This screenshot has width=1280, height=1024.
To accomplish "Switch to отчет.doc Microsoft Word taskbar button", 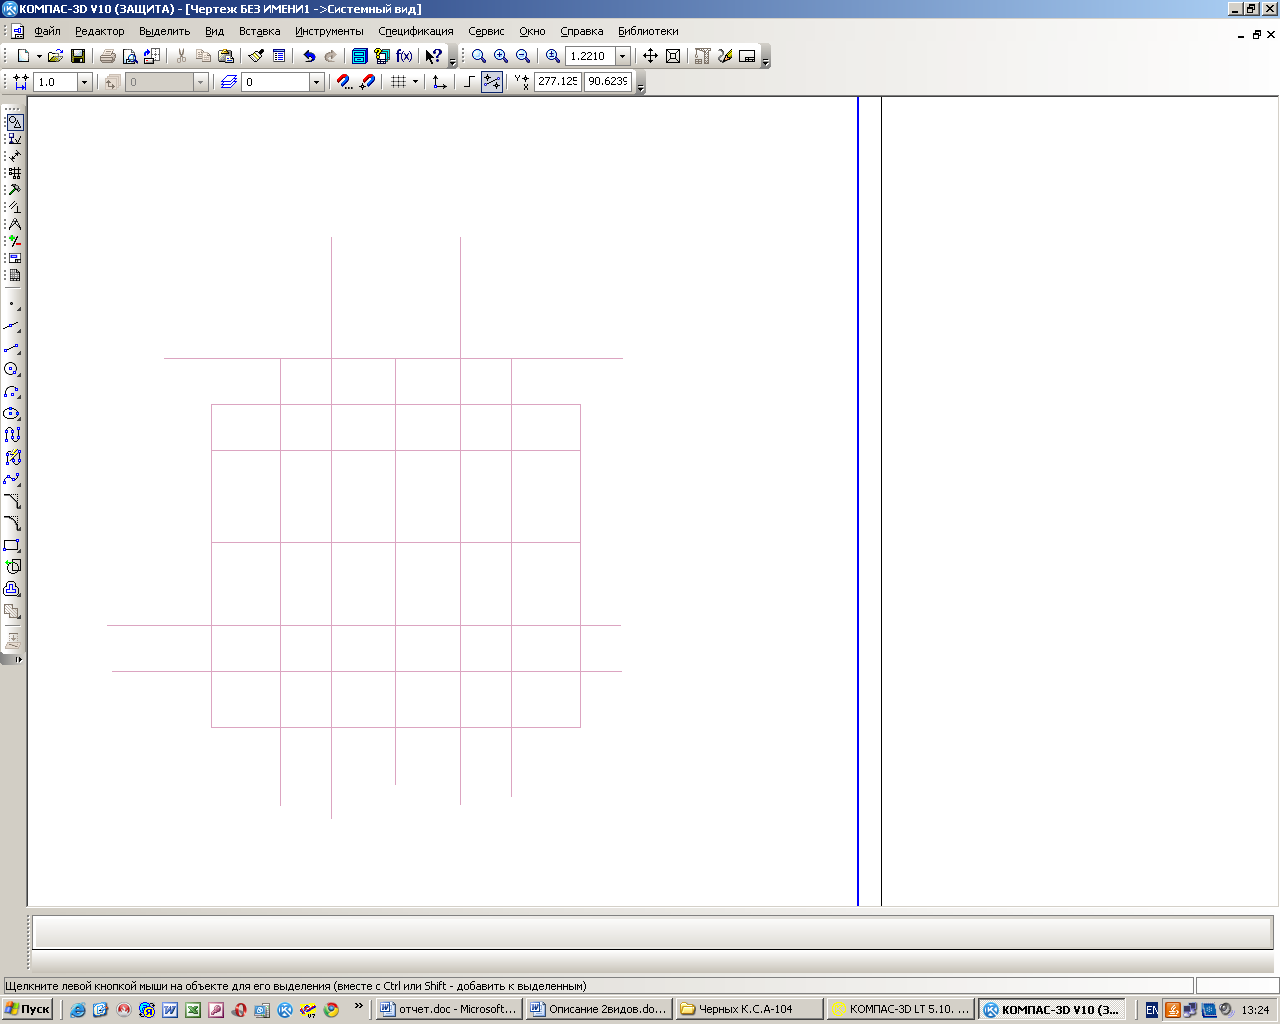I will pos(449,1009).
